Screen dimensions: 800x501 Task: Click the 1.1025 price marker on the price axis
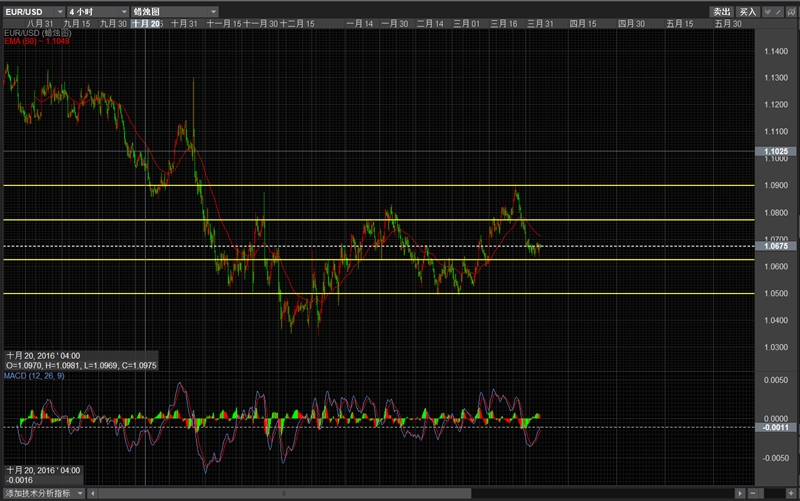(776, 151)
